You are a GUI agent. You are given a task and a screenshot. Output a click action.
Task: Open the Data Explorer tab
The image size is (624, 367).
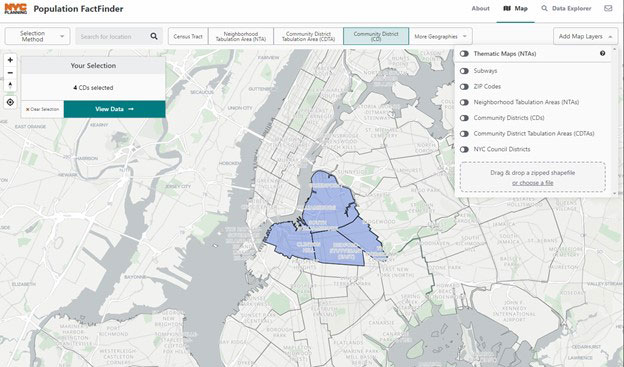tap(566, 8)
